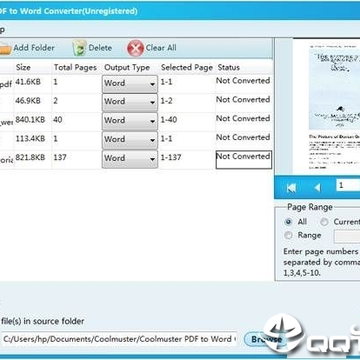Select the 840.1KB size cell
This screenshot has height=360, width=360.
point(30,119)
